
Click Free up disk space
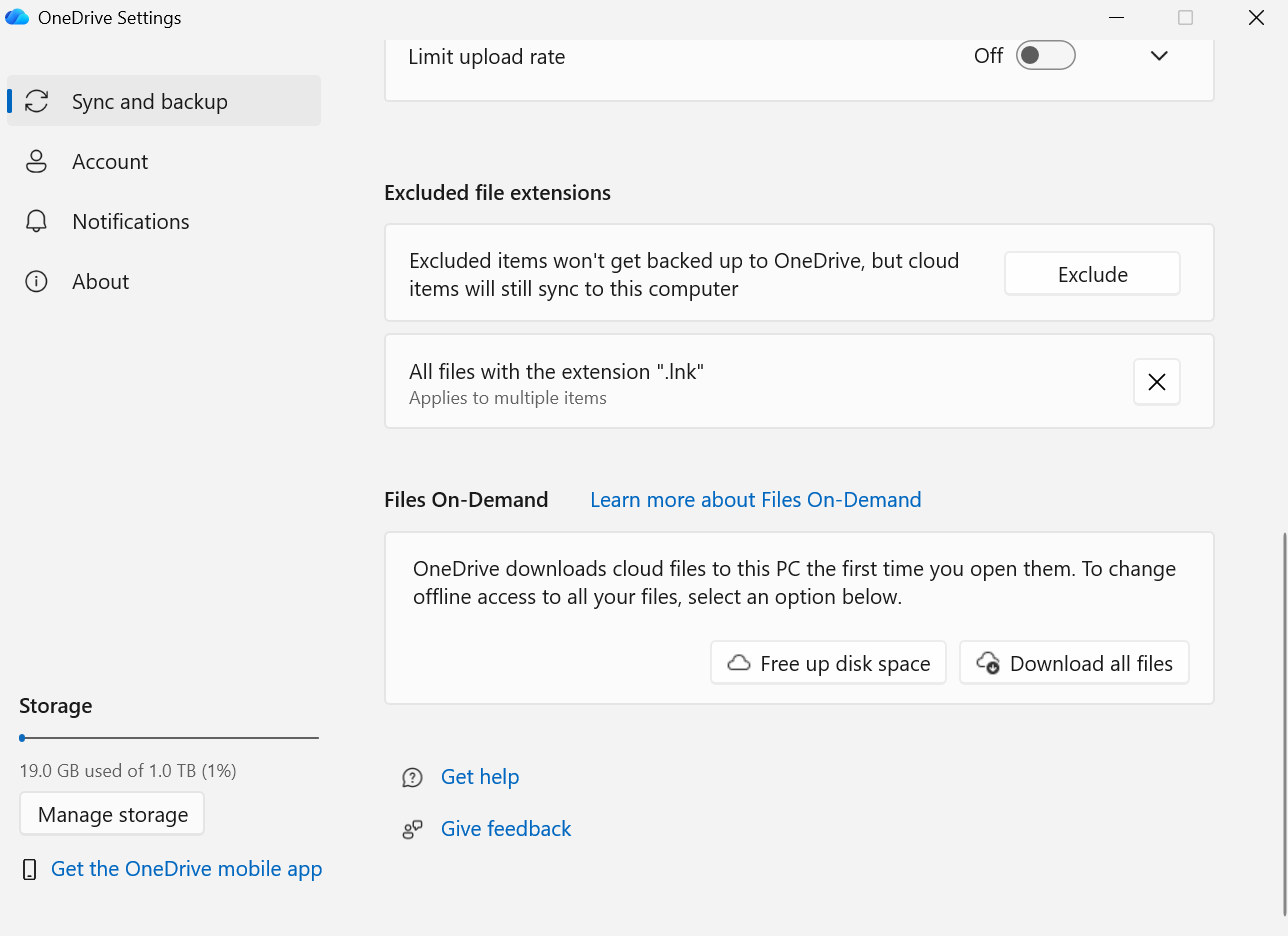[828, 663]
